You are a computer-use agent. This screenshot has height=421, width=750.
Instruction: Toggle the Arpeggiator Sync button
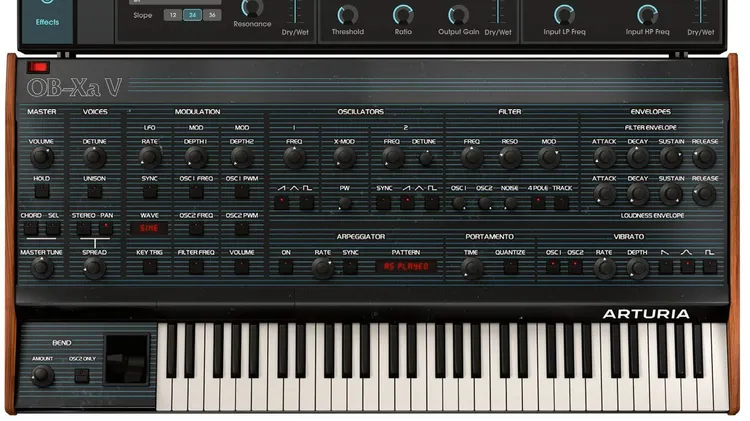point(350,266)
